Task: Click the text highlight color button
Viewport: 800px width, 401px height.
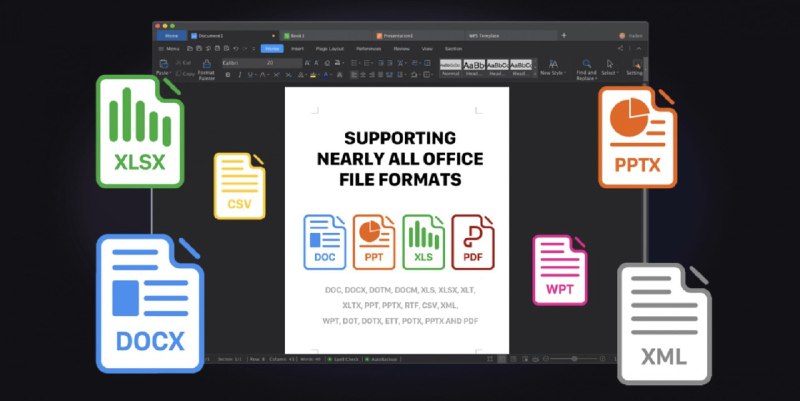Action: pyautogui.click(x=313, y=75)
